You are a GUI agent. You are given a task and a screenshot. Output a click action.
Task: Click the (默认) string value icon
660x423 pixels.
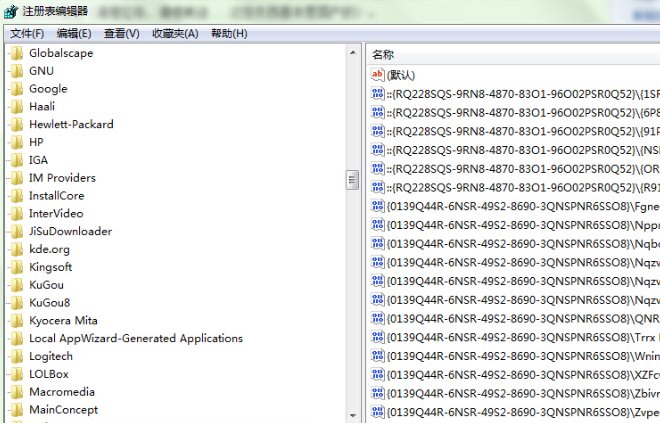(x=378, y=75)
